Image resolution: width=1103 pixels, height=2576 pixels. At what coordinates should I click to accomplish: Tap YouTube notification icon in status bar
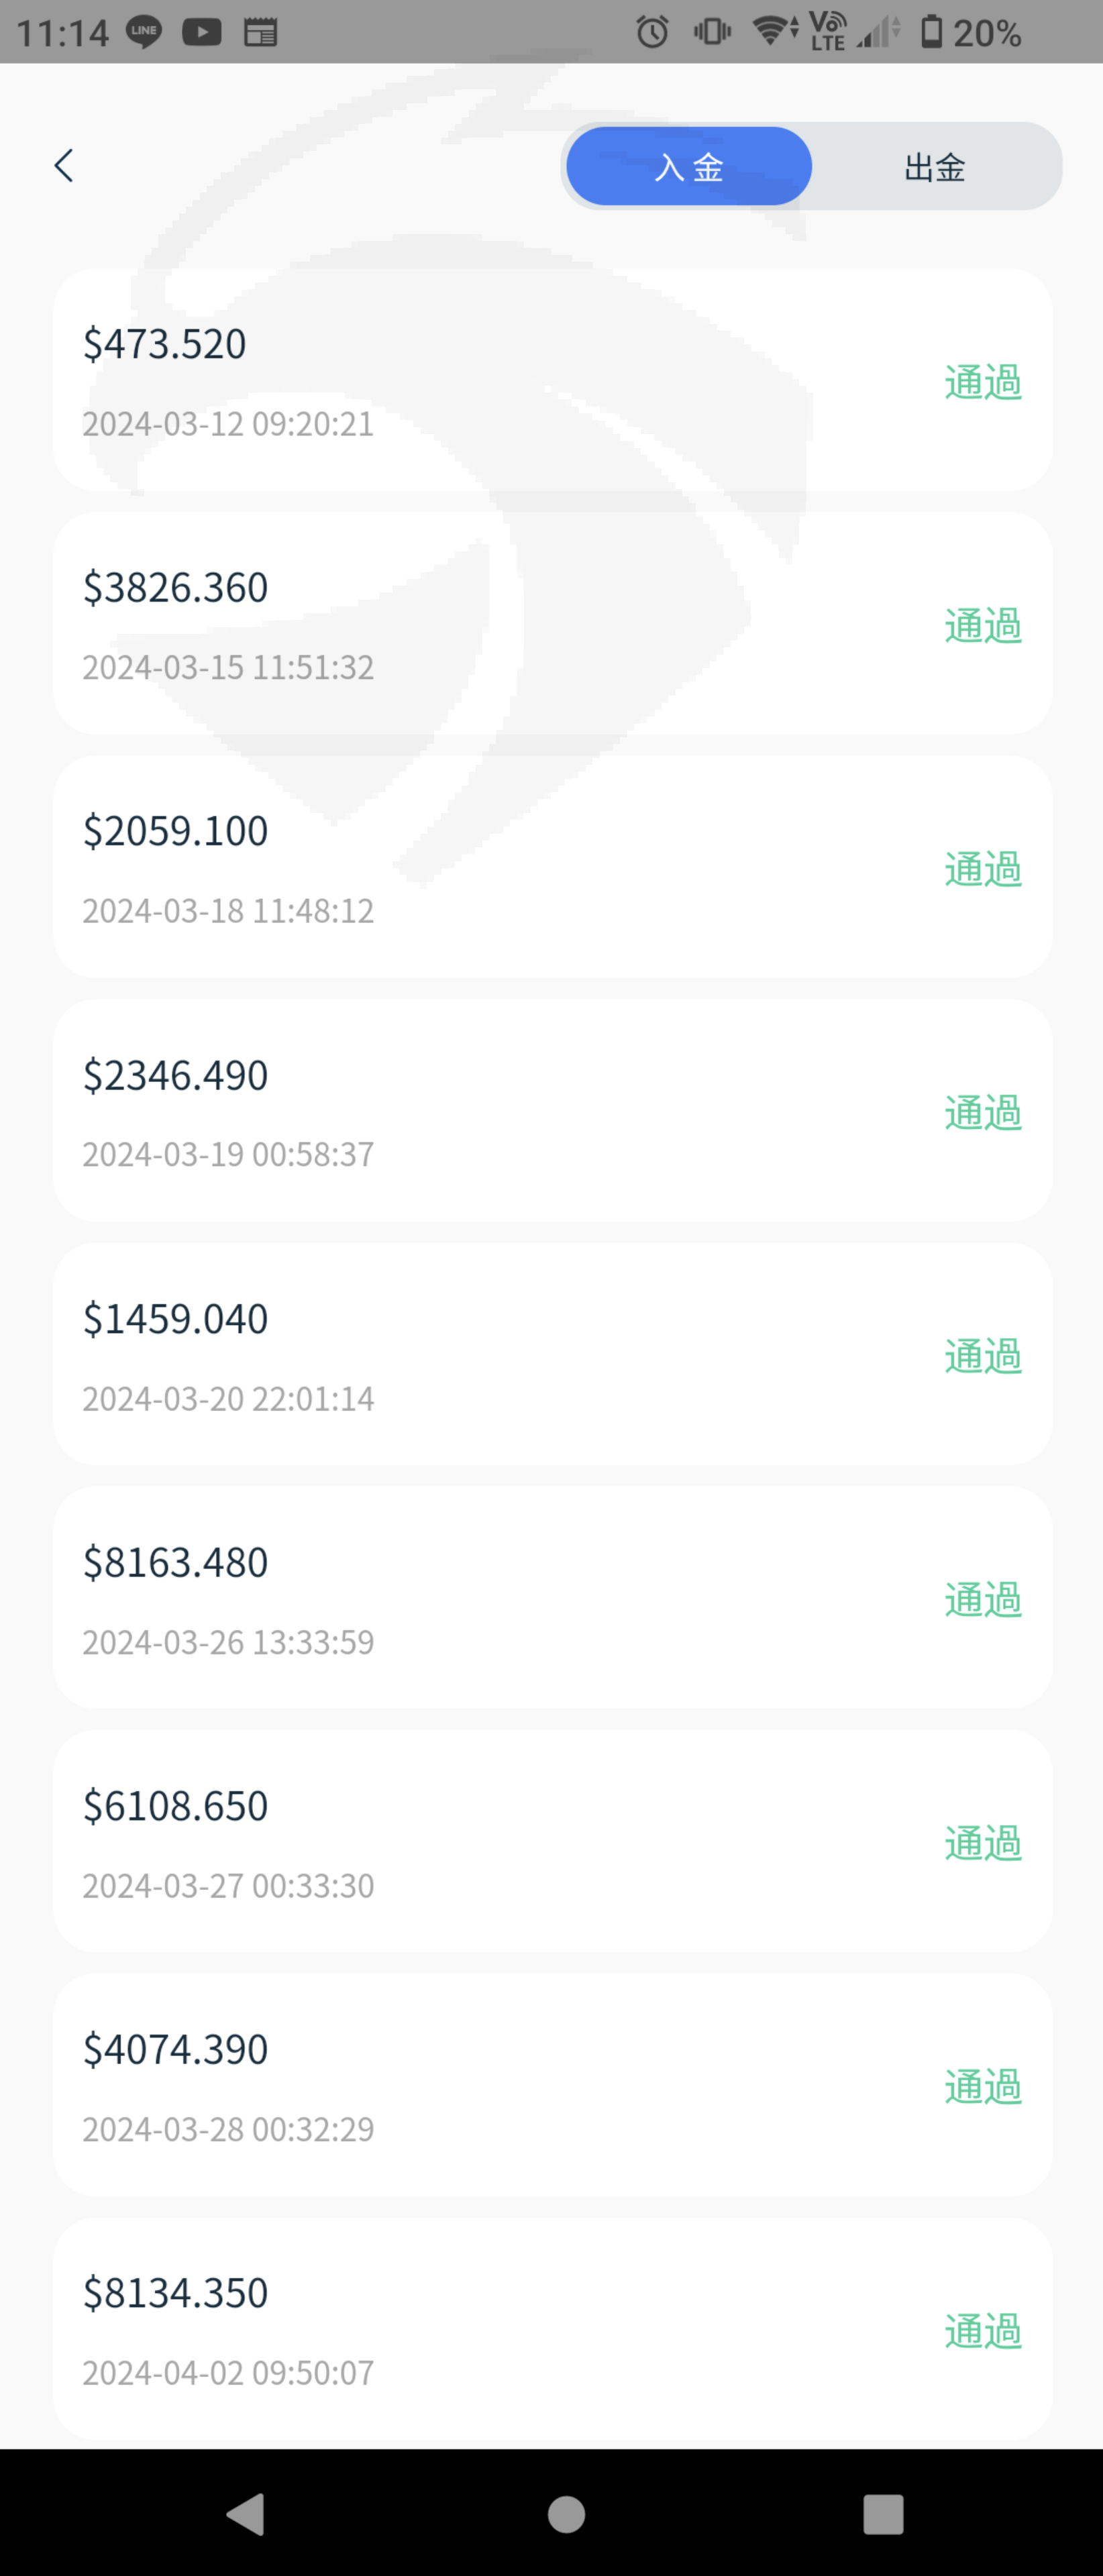pyautogui.click(x=202, y=32)
